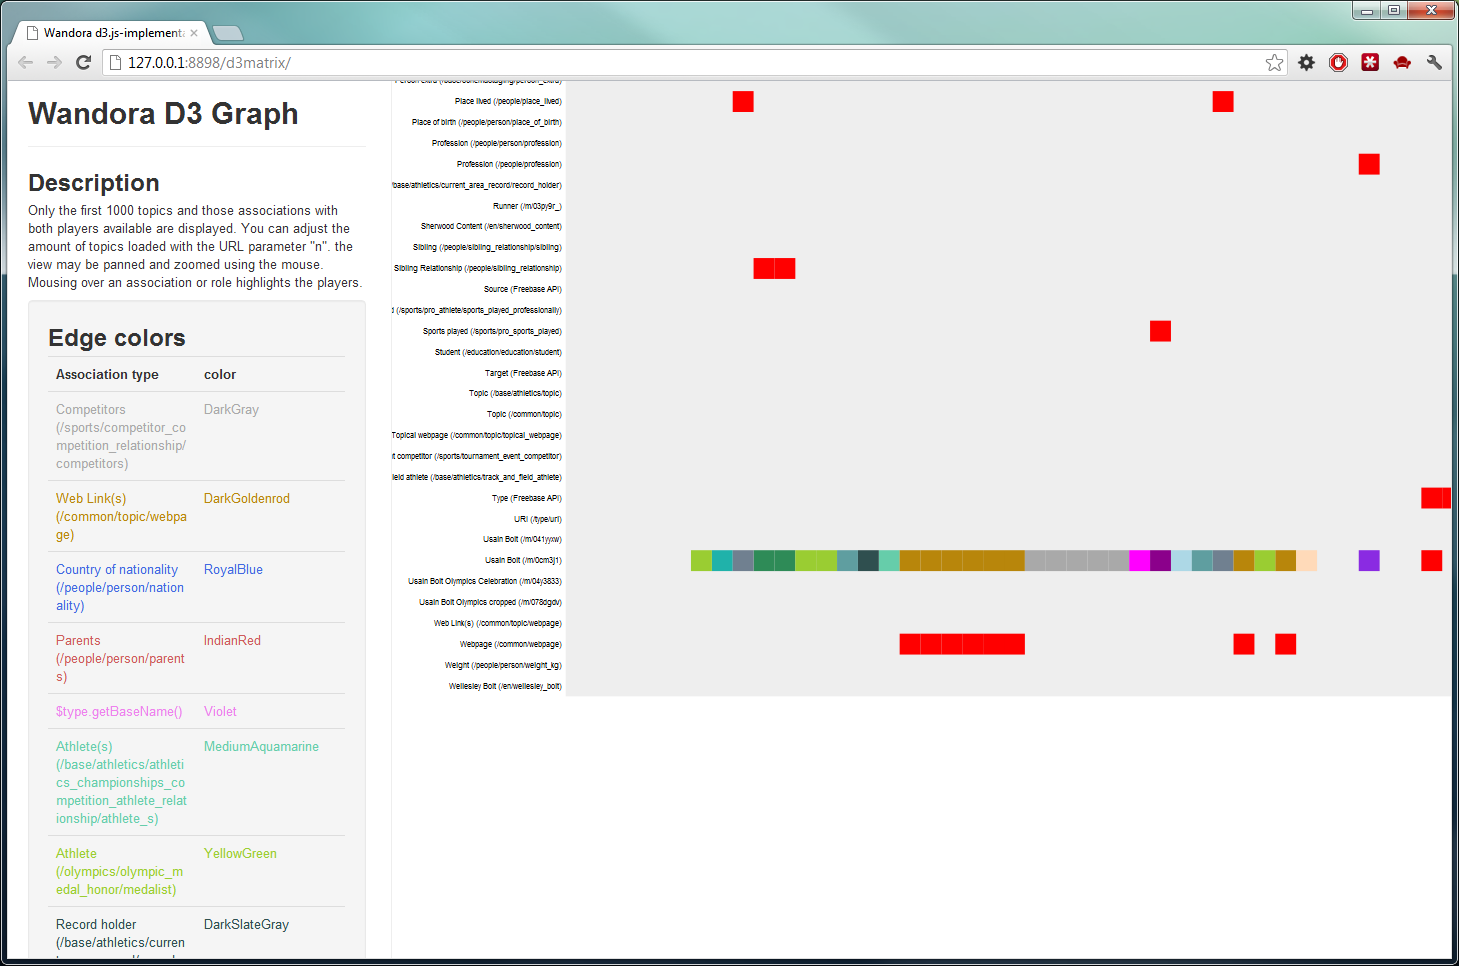
Task: Select the Wandora d3.js-implementation tab
Action: point(110,33)
